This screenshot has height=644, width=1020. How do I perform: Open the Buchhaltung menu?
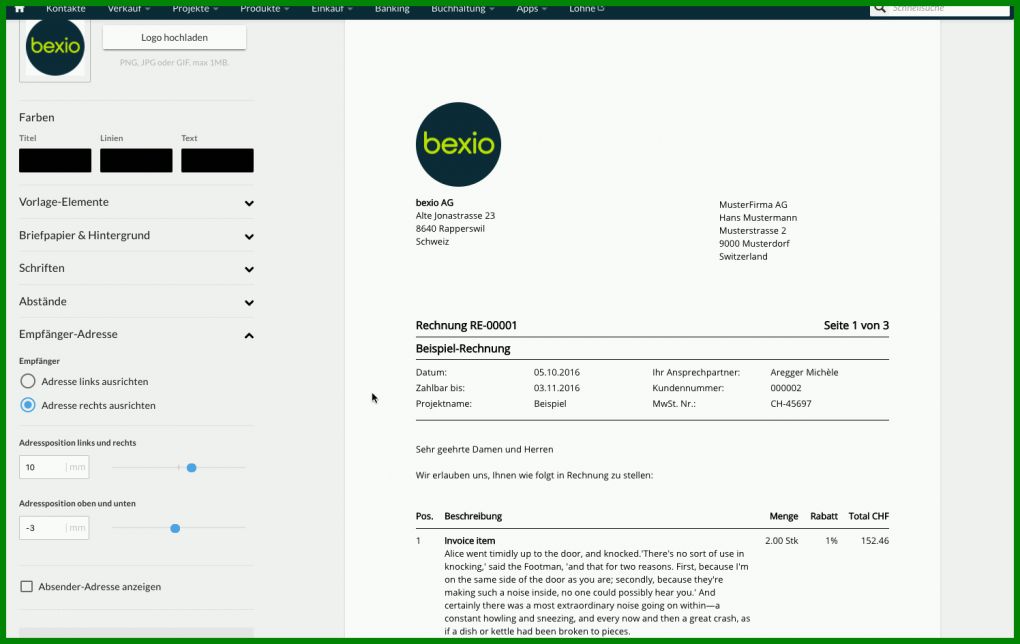pos(463,9)
